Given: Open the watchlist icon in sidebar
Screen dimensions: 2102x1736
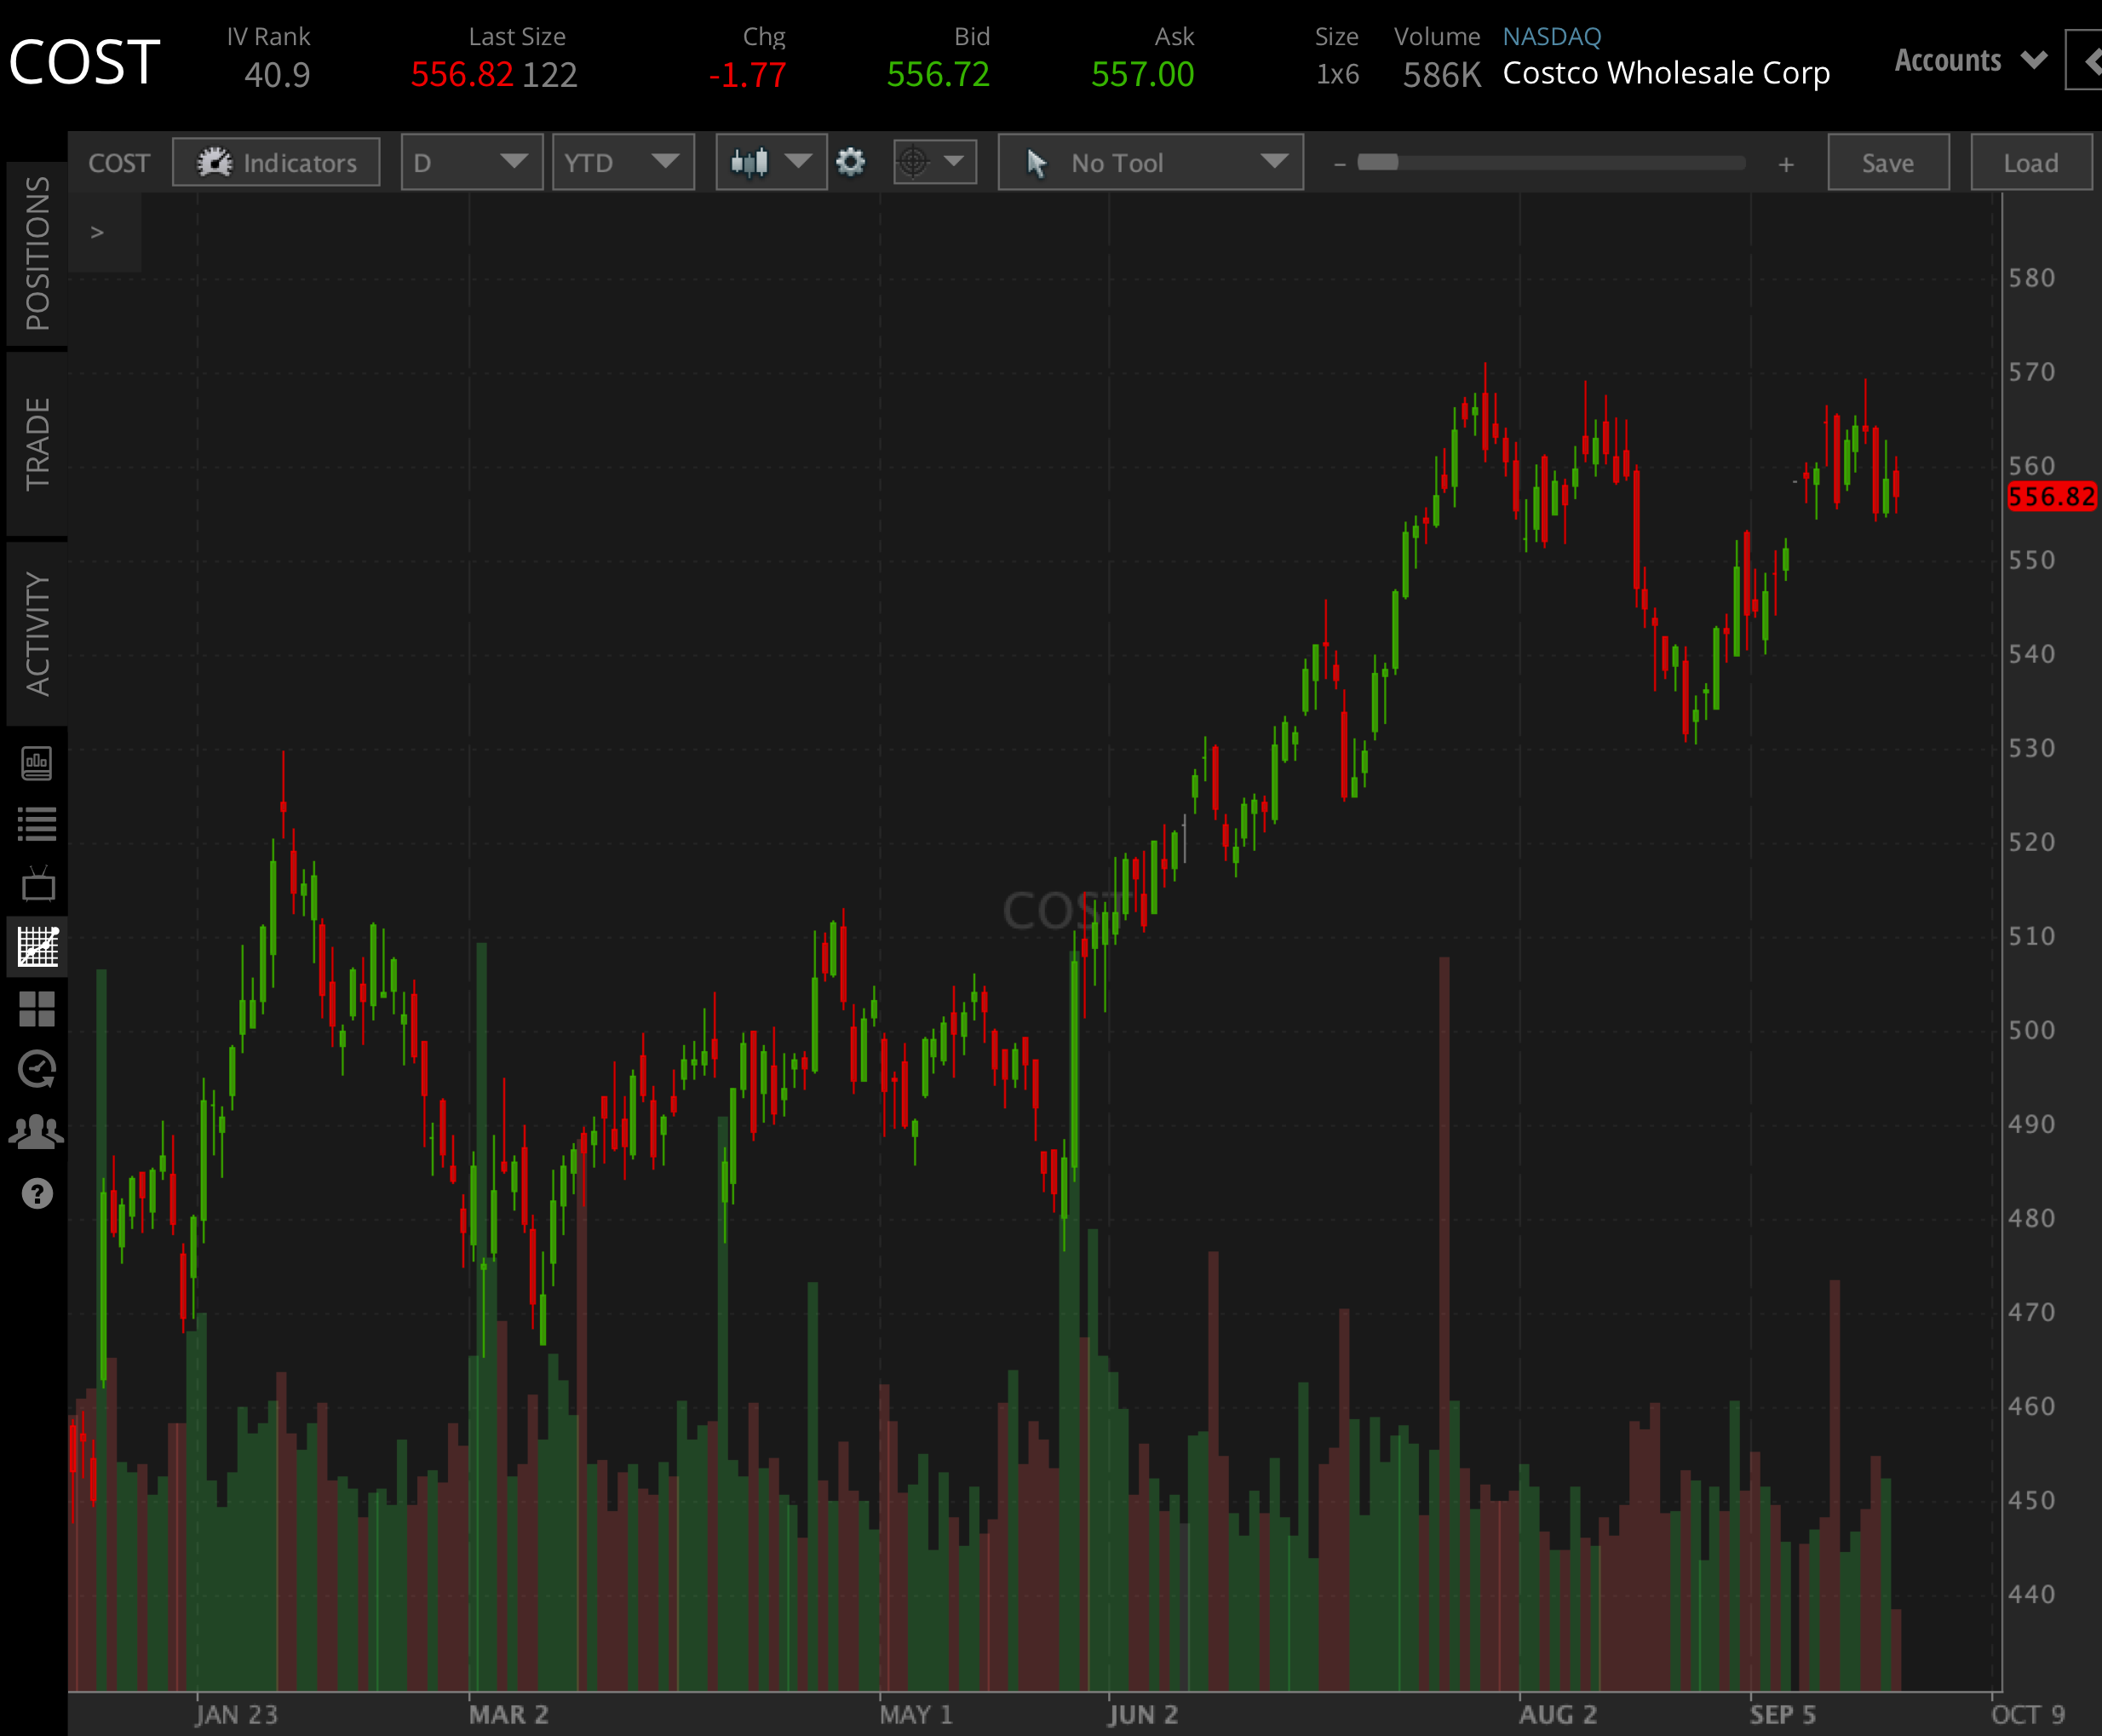Looking at the screenshot, I should tap(37, 824).
